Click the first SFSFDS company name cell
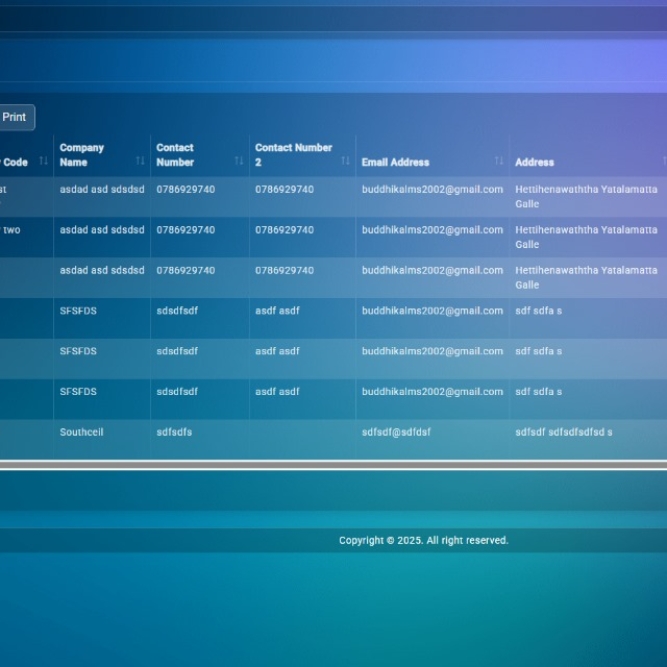The height and width of the screenshot is (667, 667). click(x=78, y=311)
